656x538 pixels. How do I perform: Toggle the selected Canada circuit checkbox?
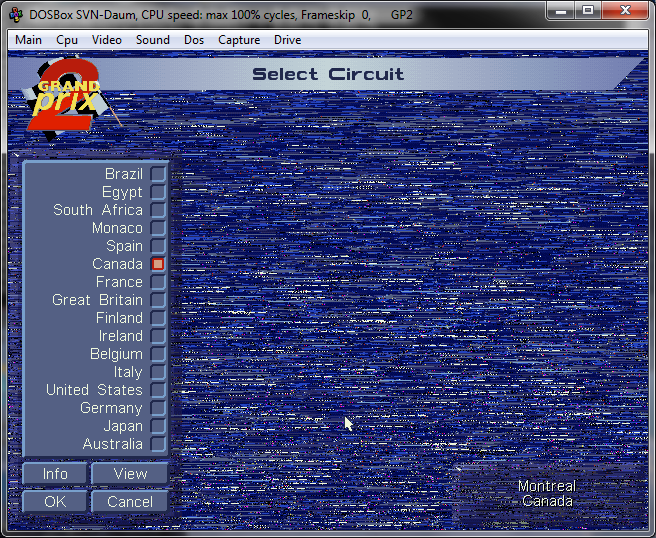[x=158, y=264]
